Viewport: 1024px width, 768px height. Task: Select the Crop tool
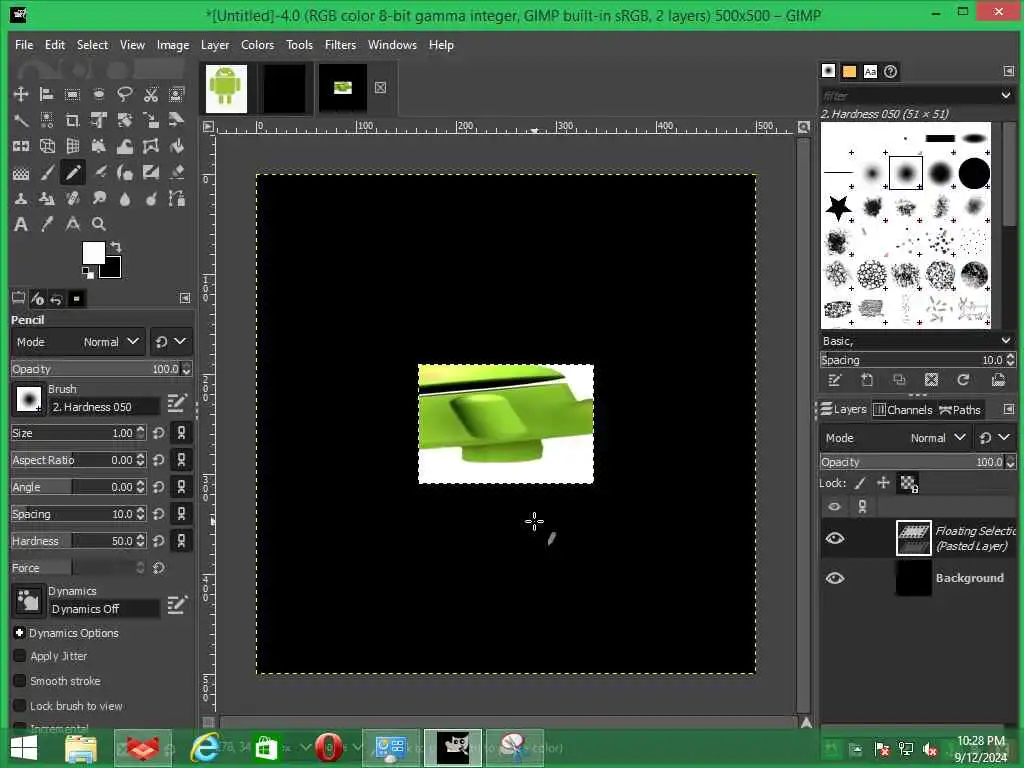coord(72,120)
